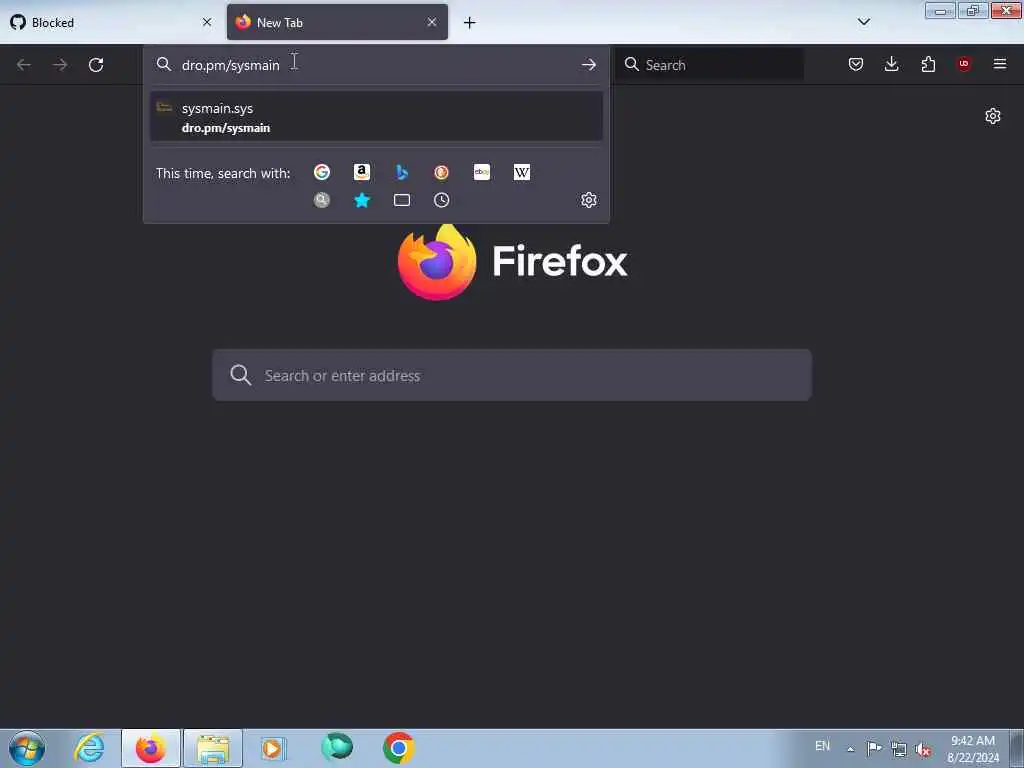Image resolution: width=1024 pixels, height=768 pixels.
Task: Open a new tab with plus button
Action: click(x=470, y=23)
